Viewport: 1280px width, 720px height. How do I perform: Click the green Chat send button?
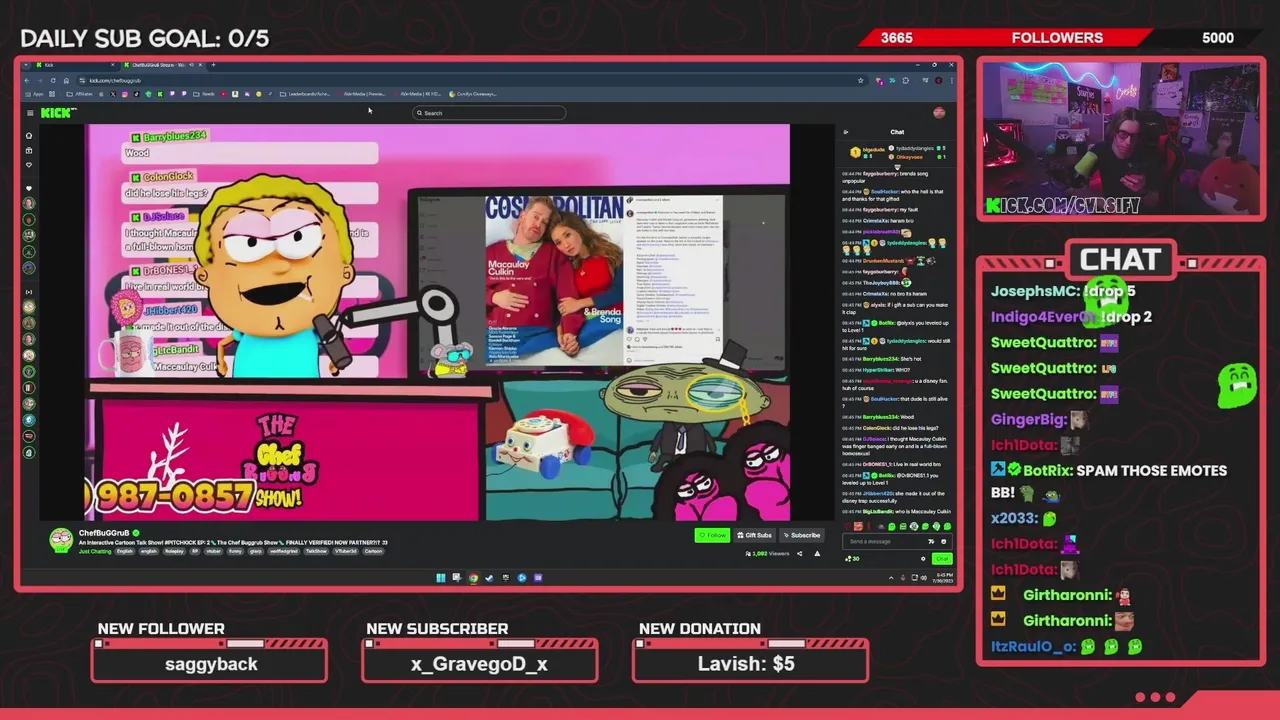click(x=942, y=559)
